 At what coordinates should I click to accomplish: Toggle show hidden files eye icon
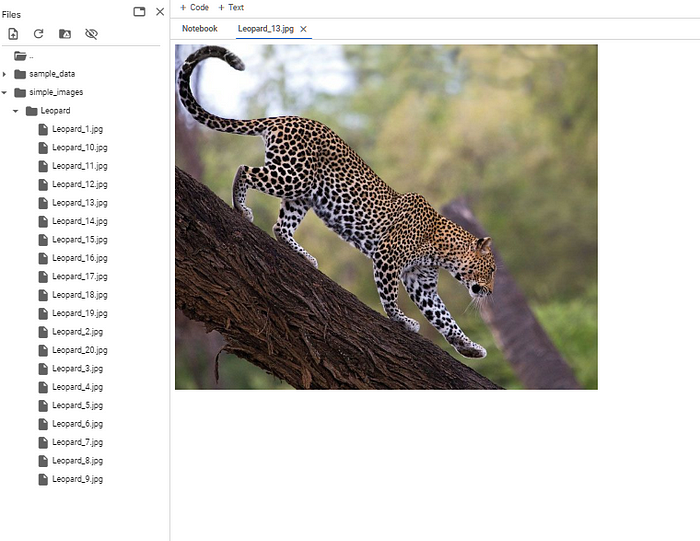(x=91, y=34)
